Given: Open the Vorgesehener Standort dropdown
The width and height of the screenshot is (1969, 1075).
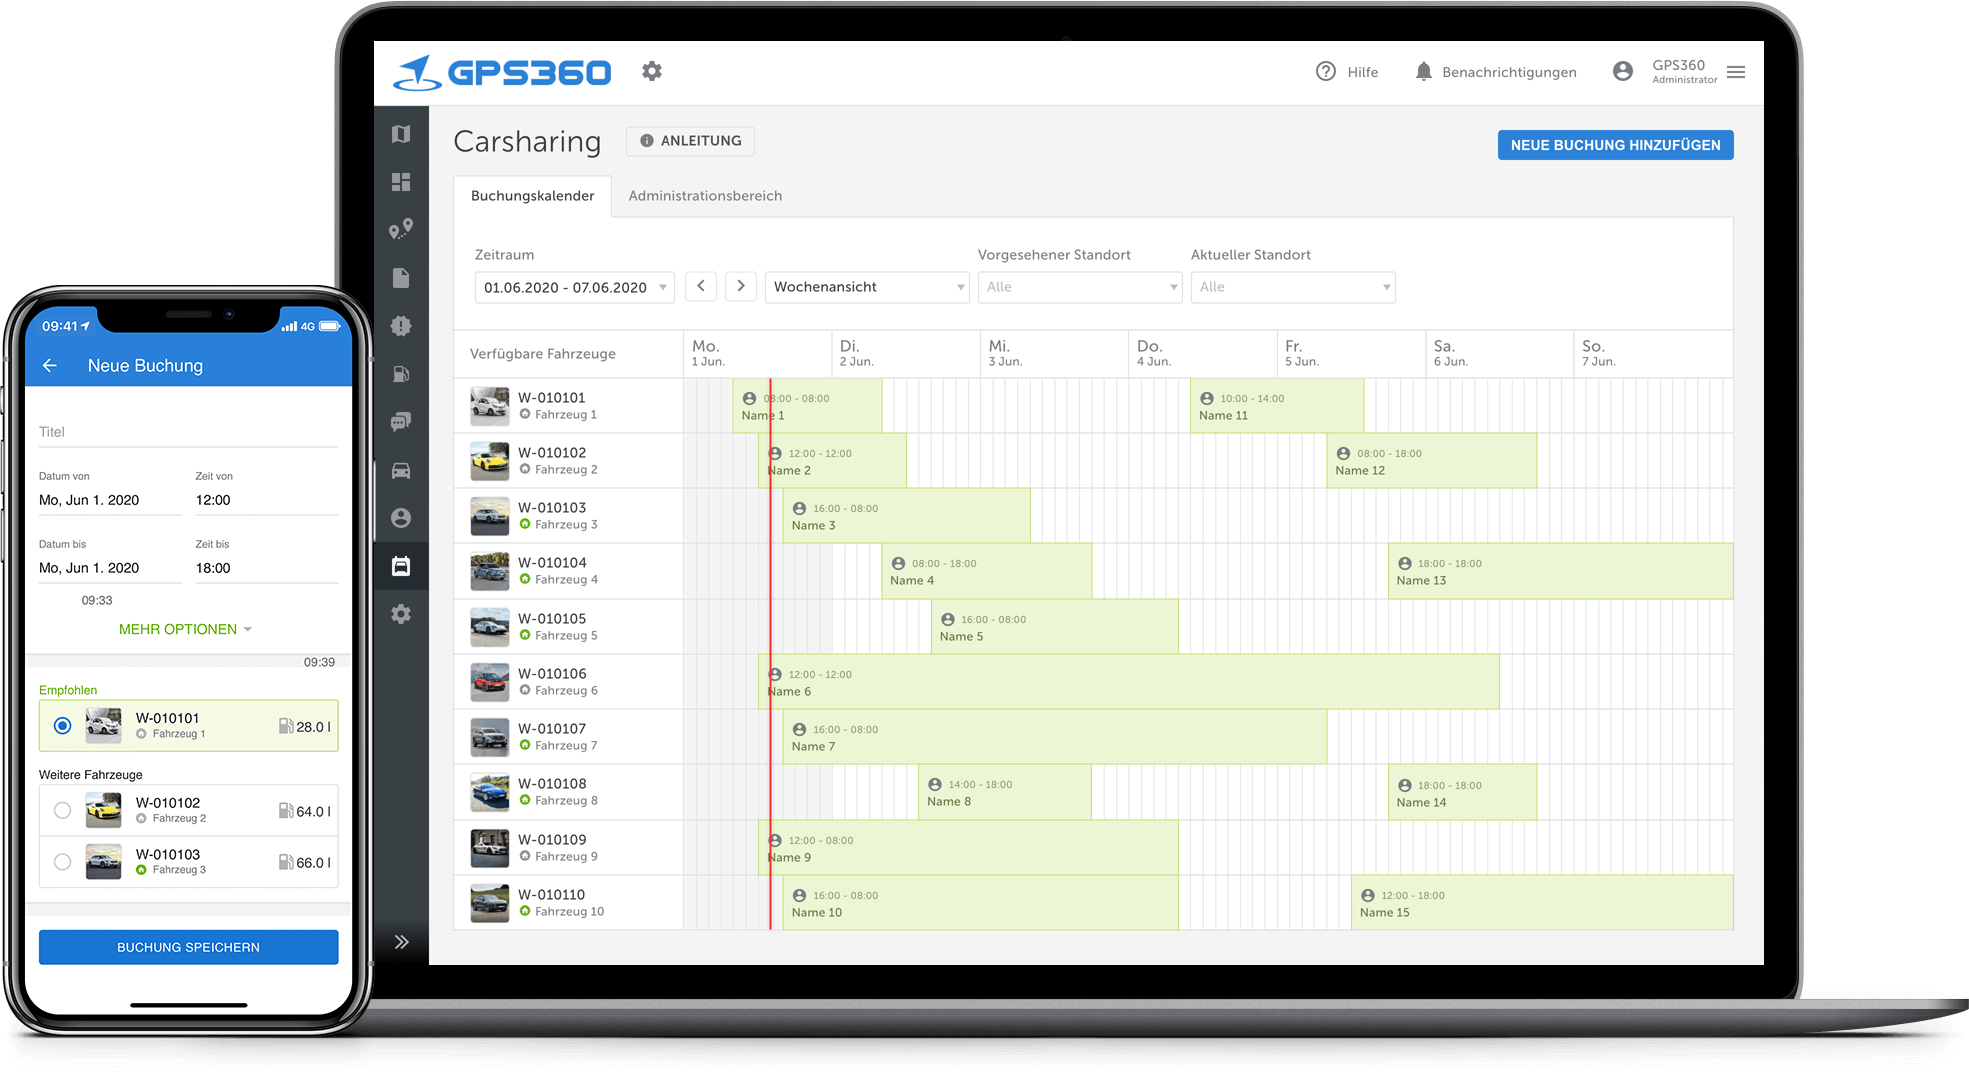Looking at the screenshot, I should coord(1080,287).
